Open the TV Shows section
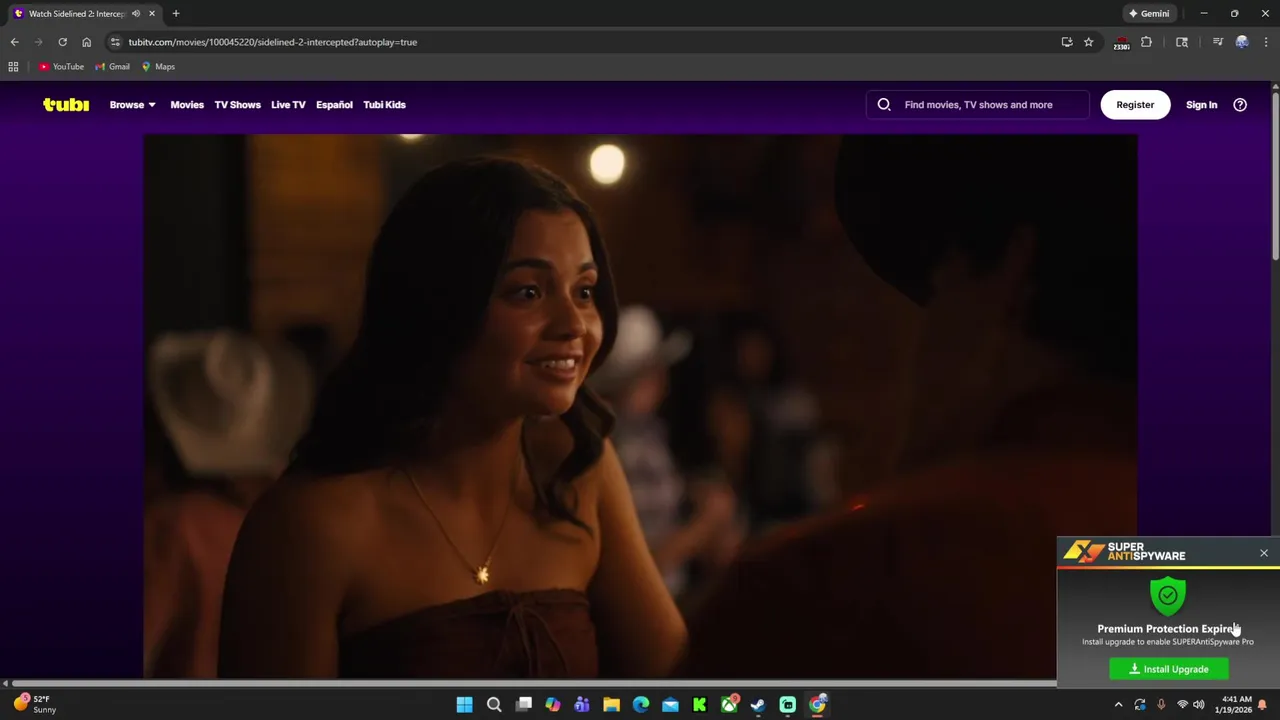1280x720 pixels. [237, 104]
